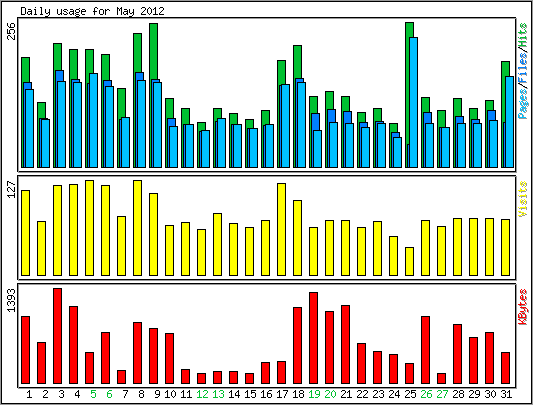Click the light blue pages bar for day 31
This screenshot has height=405, width=533.
click(x=510, y=122)
